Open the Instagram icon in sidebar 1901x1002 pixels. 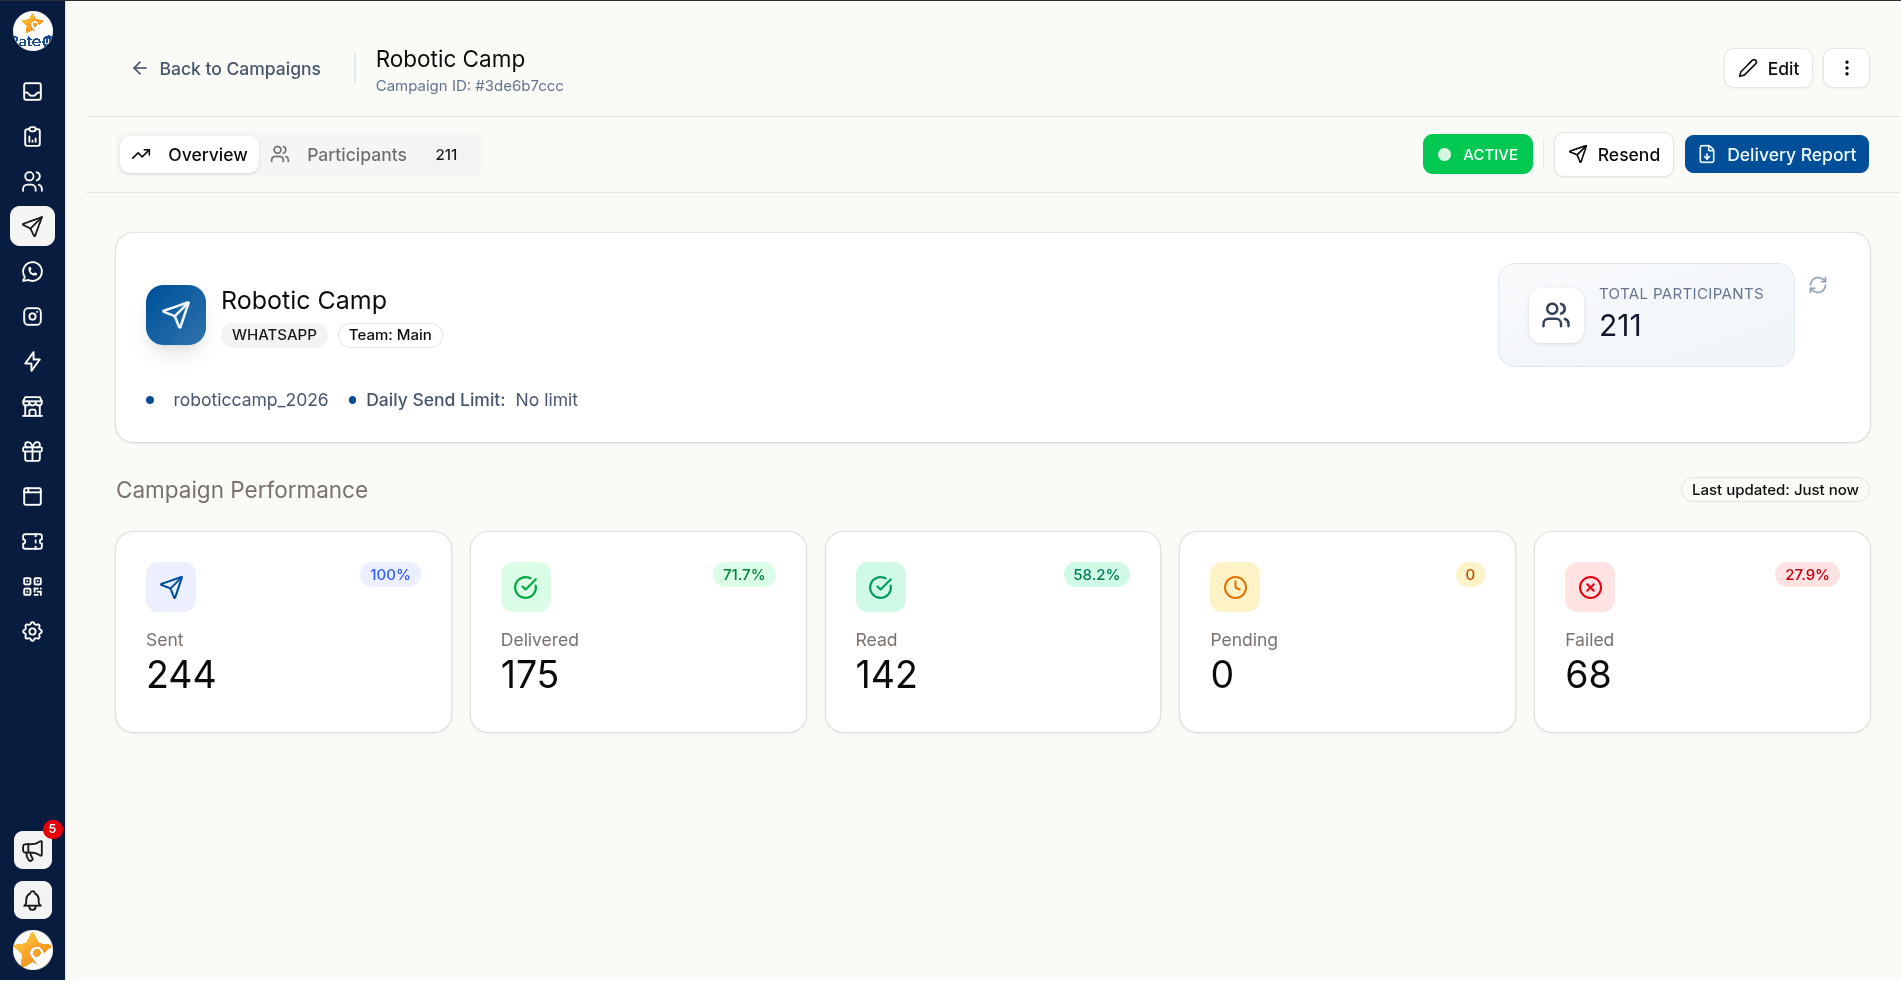coord(32,316)
